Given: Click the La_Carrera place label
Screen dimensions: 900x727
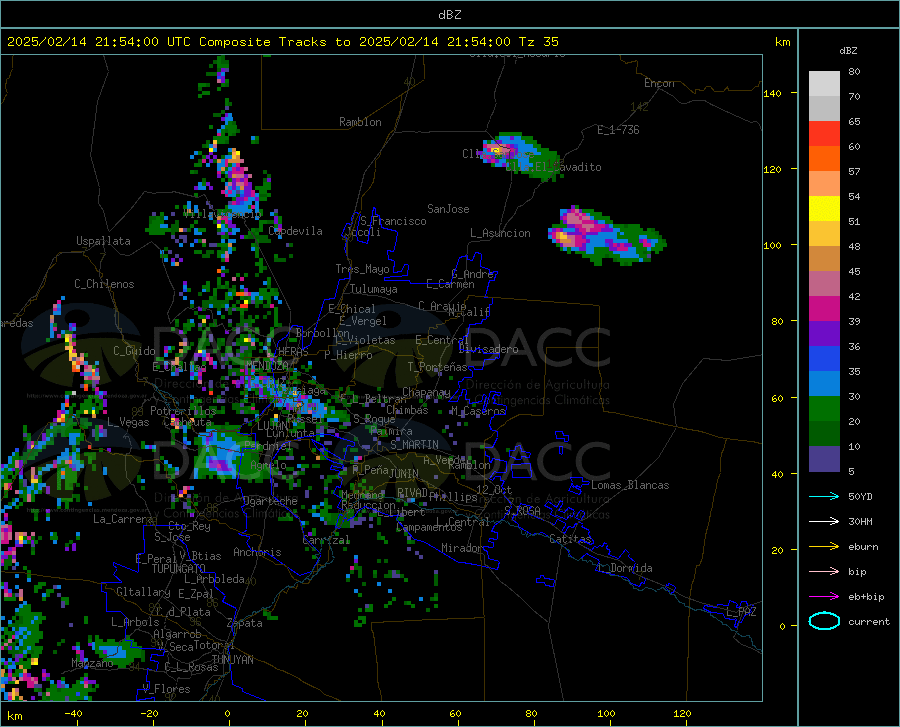Looking at the screenshot, I should [x=123, y=519].
